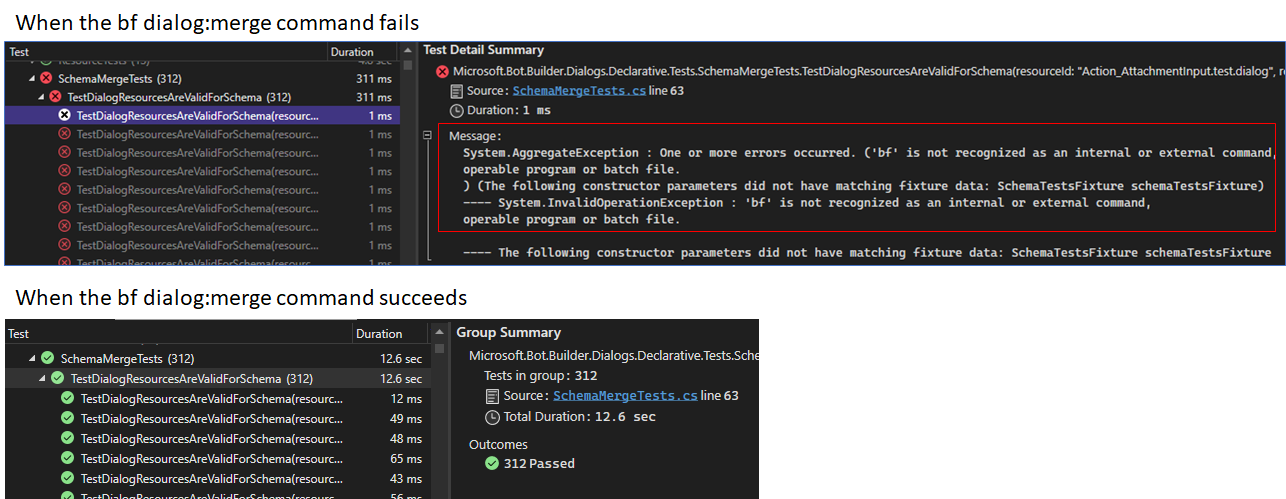Collapse the Message section outline box
Viewport: 1286px width, 499px height.
[x=427, y=135]
